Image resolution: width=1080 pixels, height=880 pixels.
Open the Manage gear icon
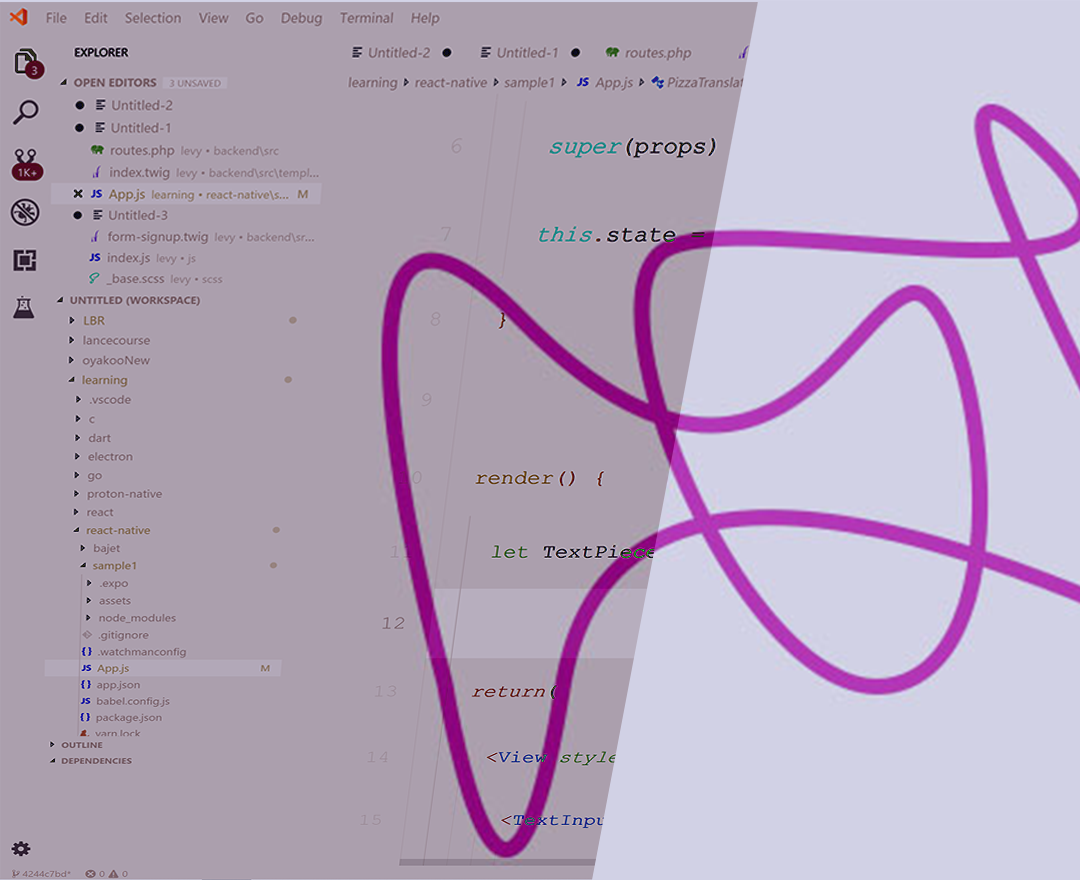pyautogui.click(x=21, y=848)
